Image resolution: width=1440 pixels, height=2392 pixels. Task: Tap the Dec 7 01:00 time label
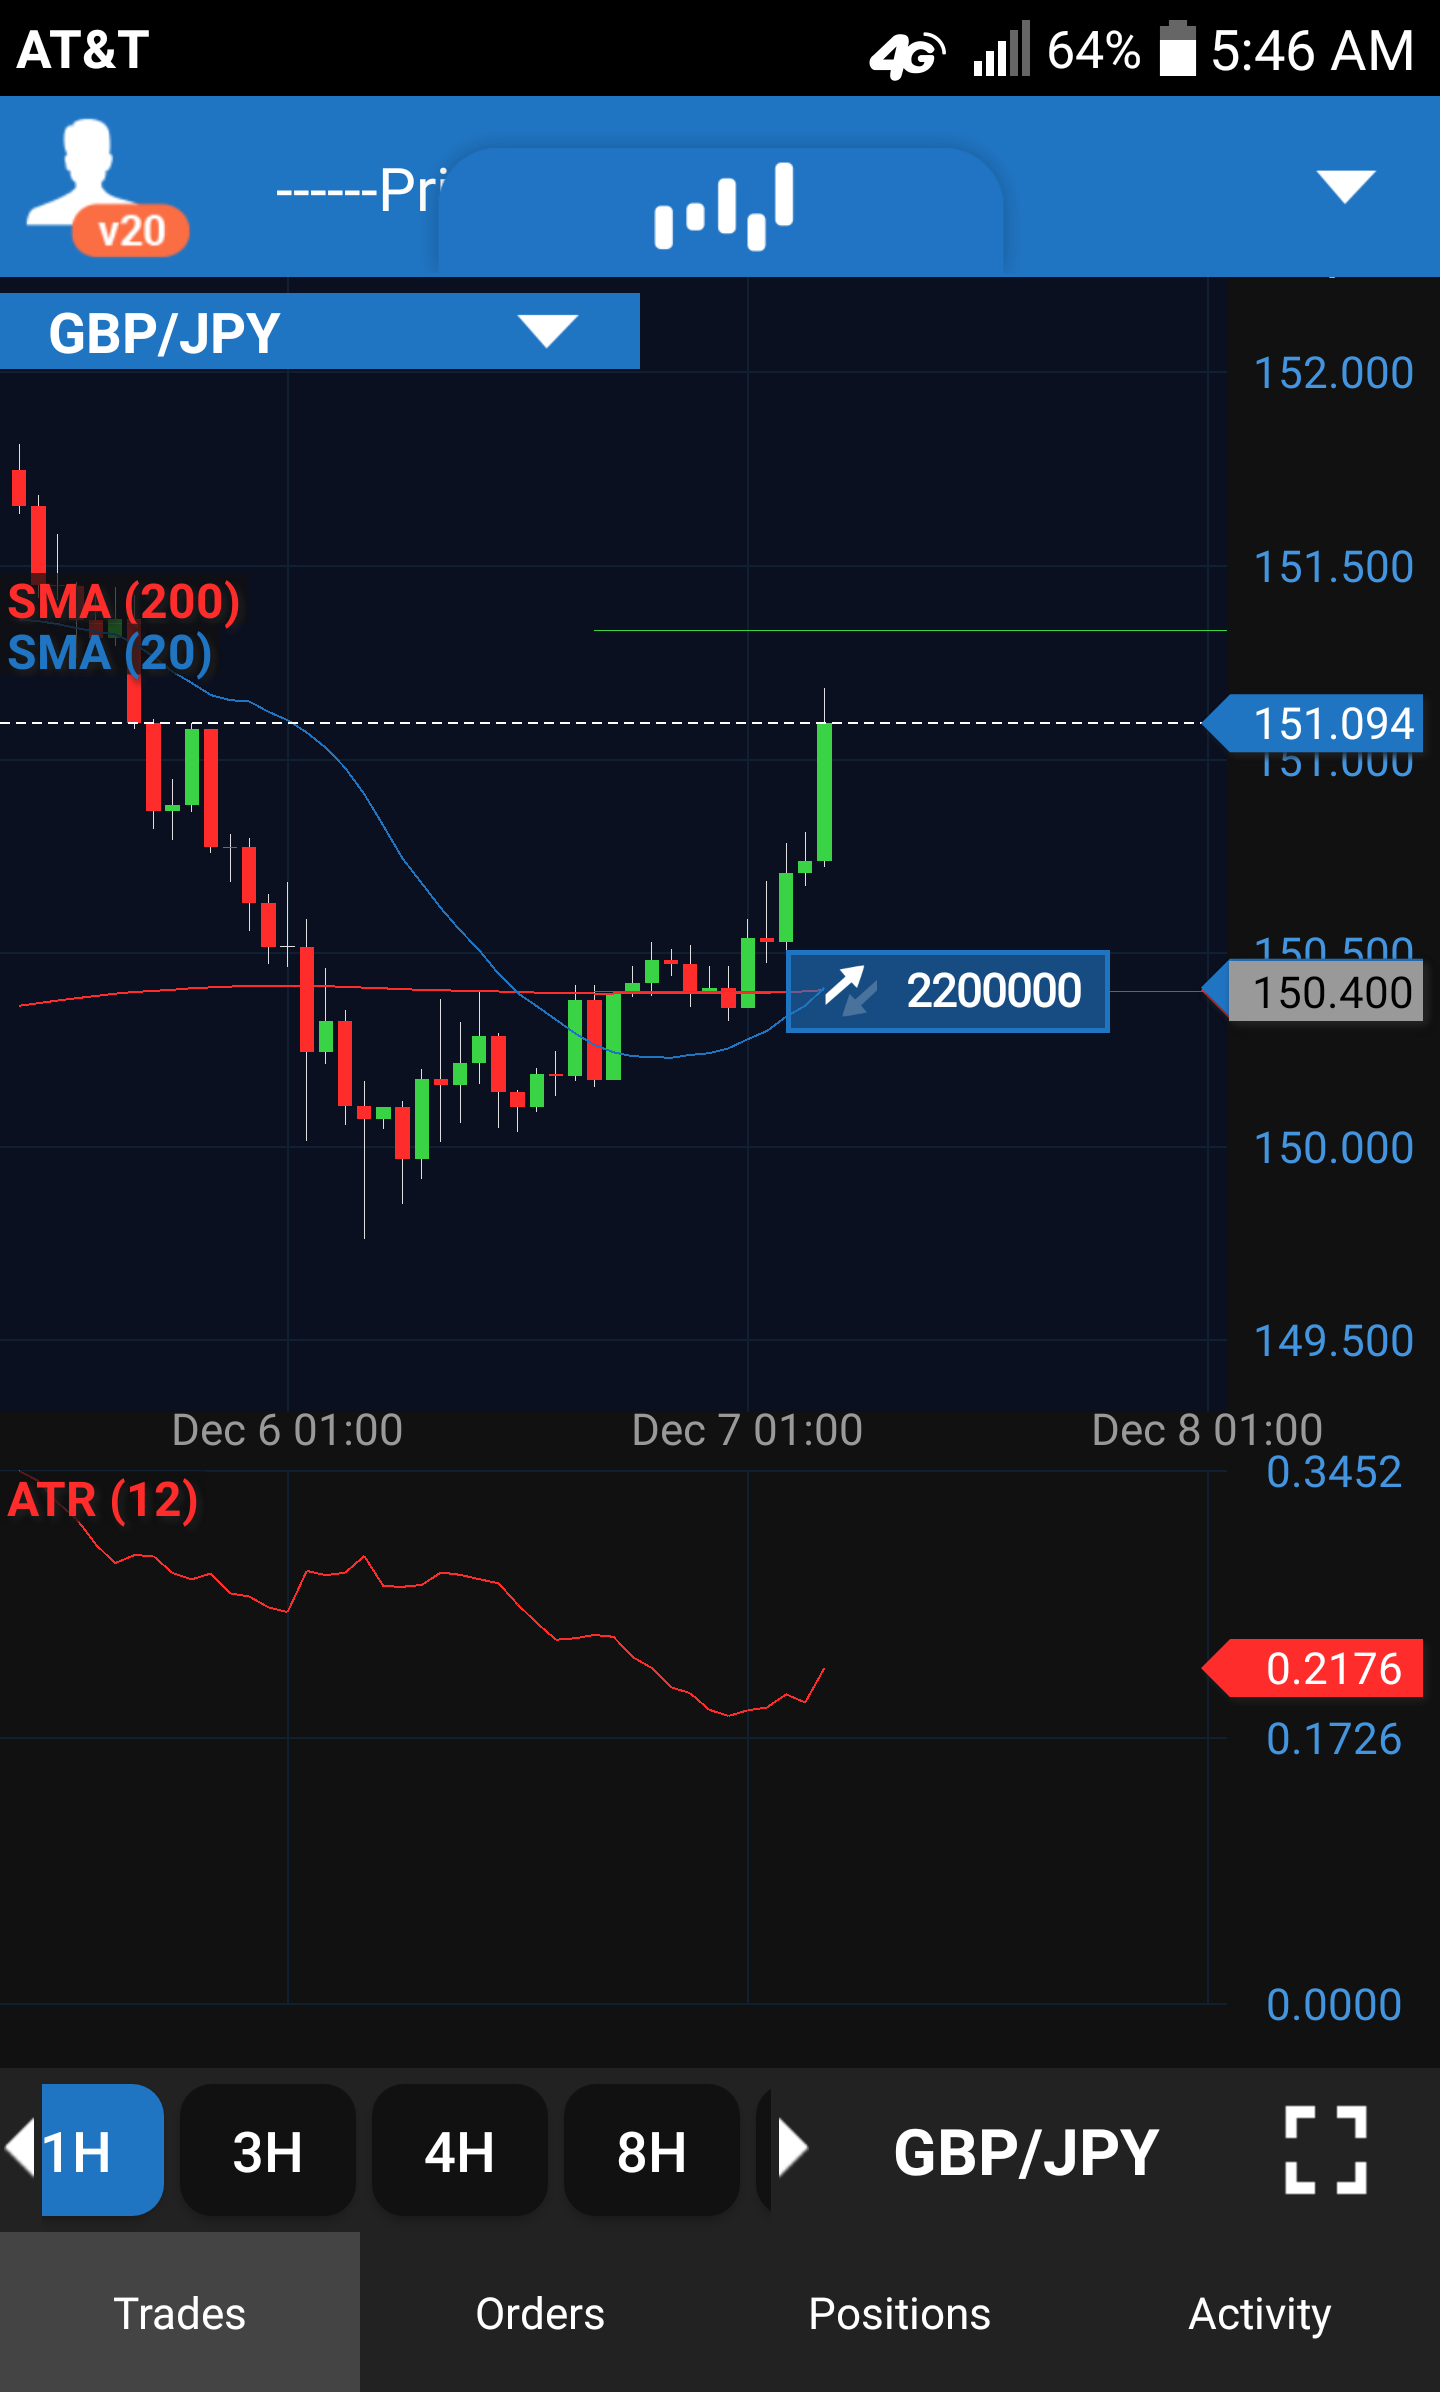click(747, 1430)
